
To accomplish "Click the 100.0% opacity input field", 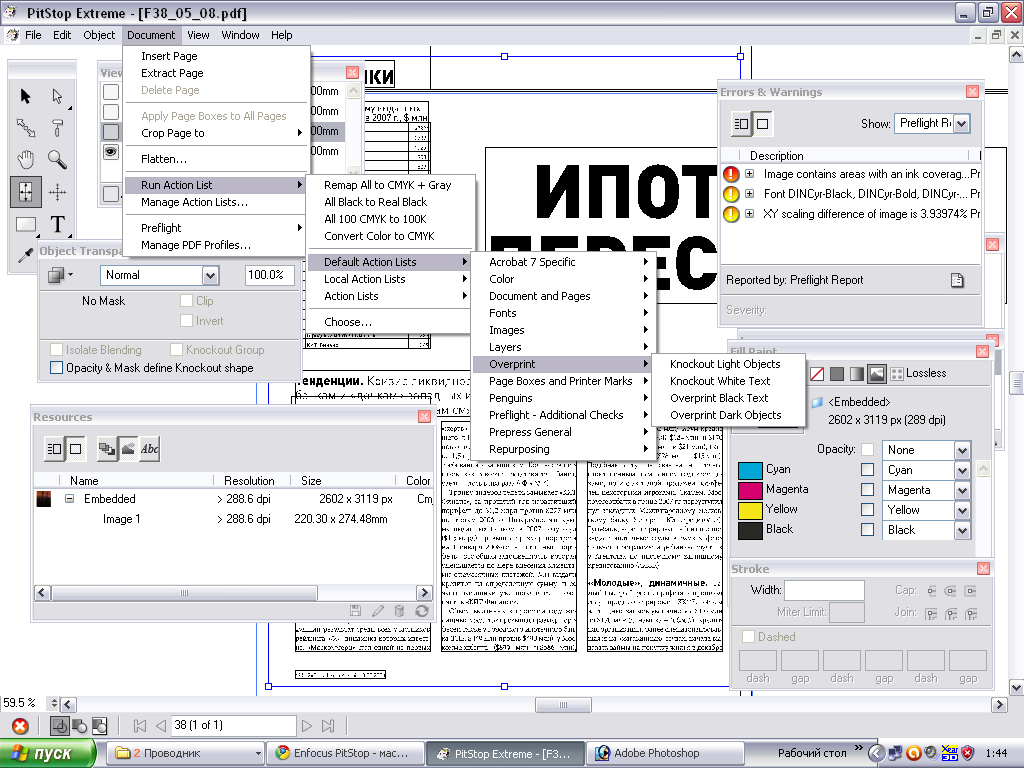I will pos(270,275).
